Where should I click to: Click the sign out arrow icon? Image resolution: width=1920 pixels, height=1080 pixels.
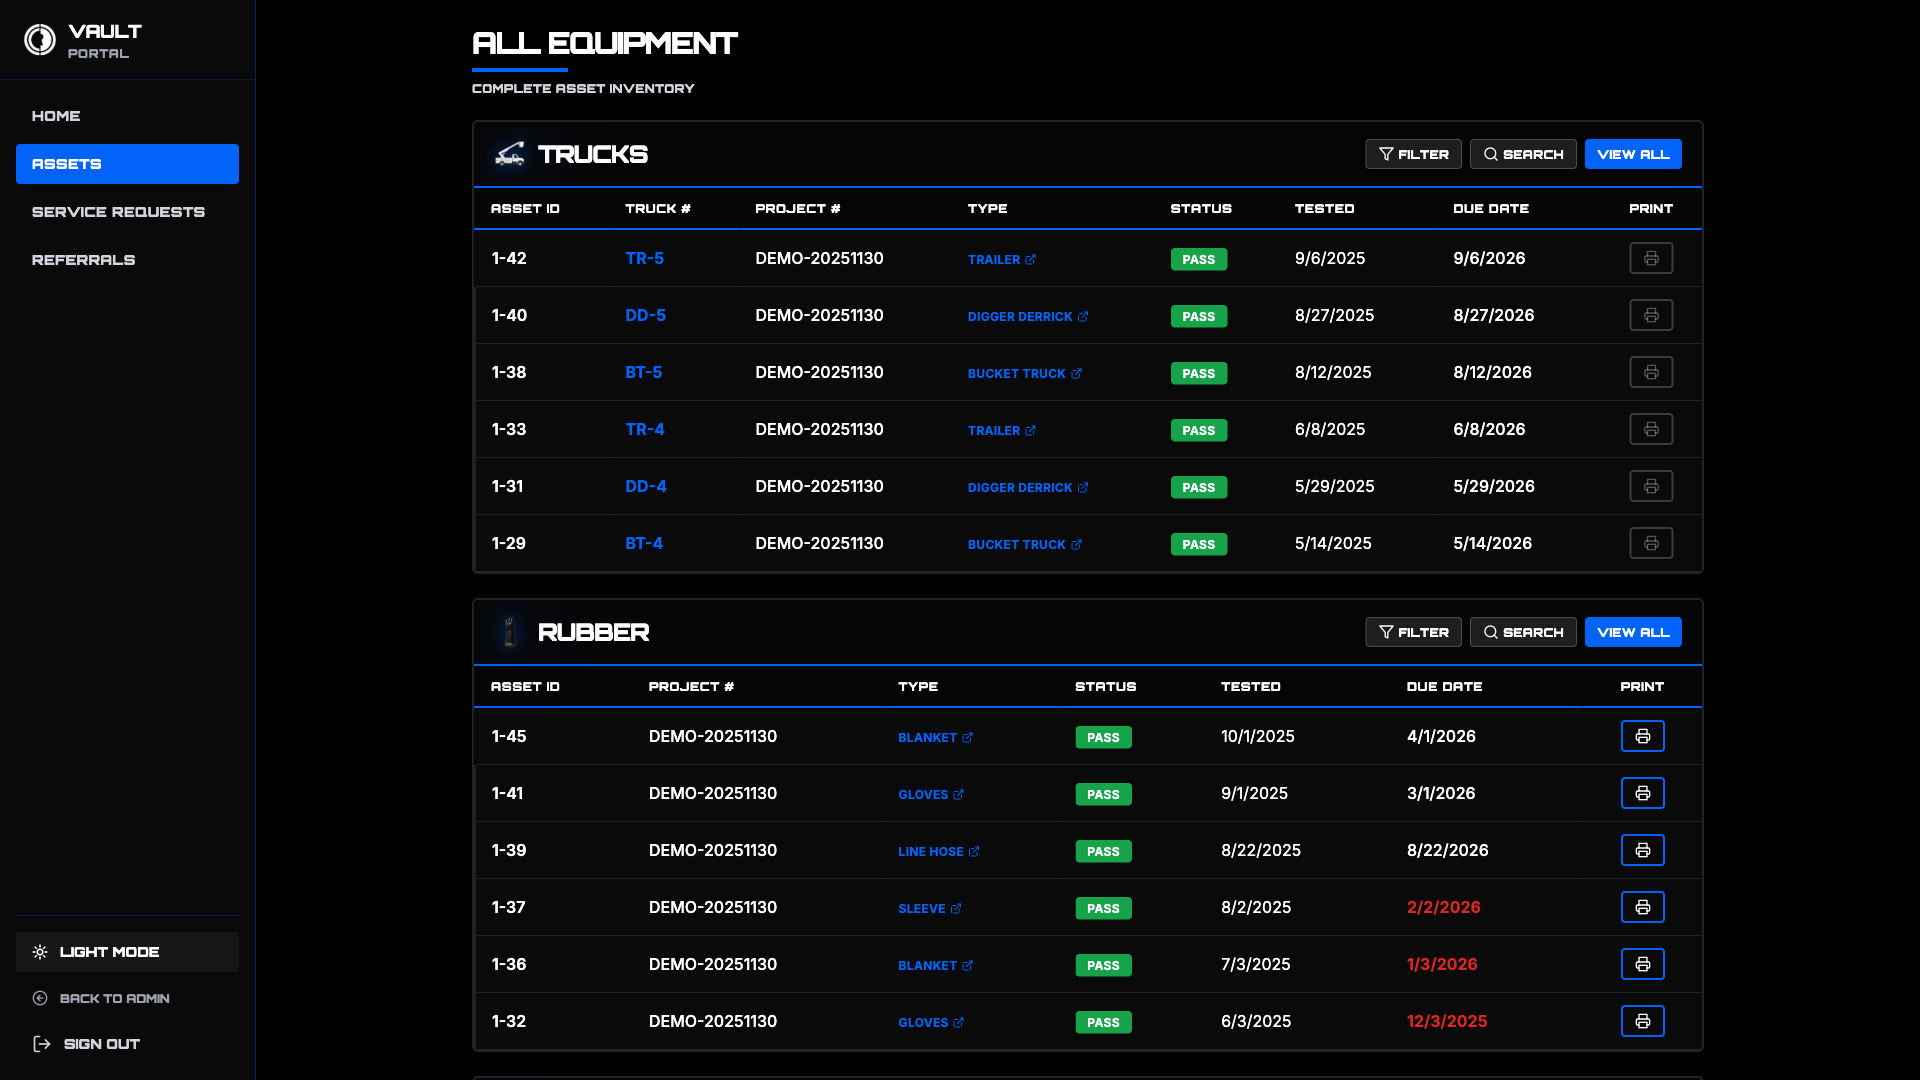(41, 1043)
